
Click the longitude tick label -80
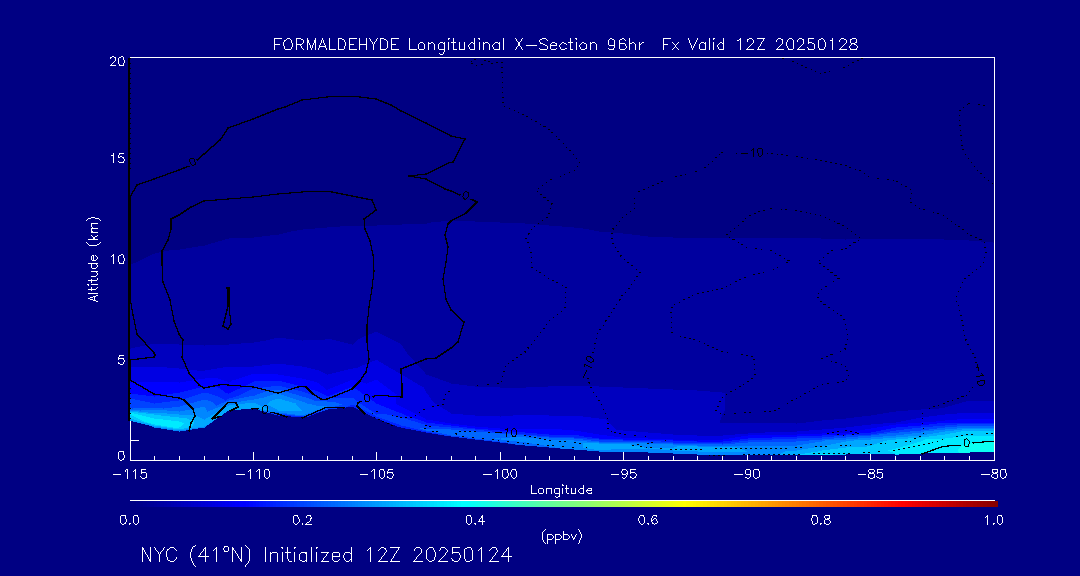993,475
